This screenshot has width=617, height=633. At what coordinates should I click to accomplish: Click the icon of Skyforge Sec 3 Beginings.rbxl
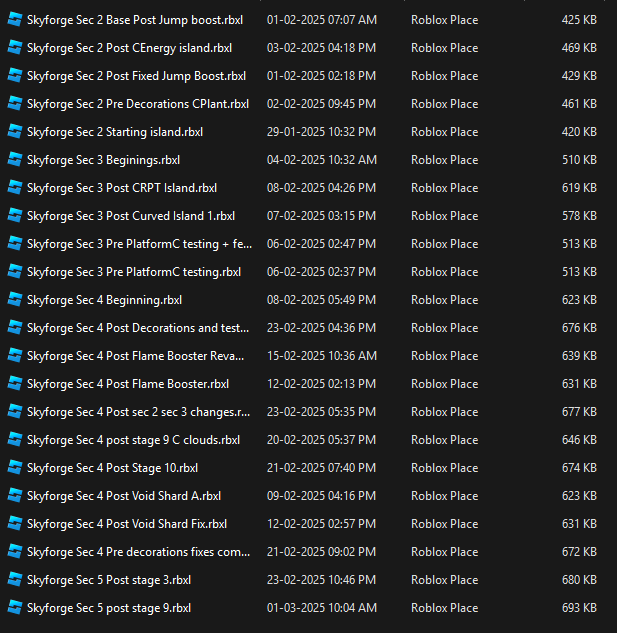pos(15,160)
